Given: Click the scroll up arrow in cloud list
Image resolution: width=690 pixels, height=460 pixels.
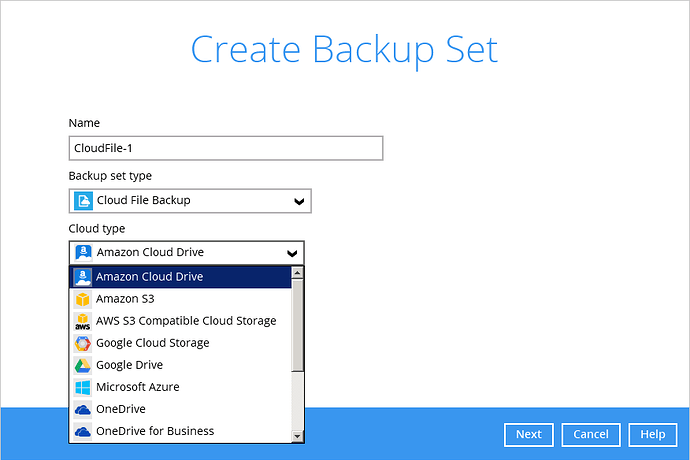Looking at the screenshot, I should (297, 272).
